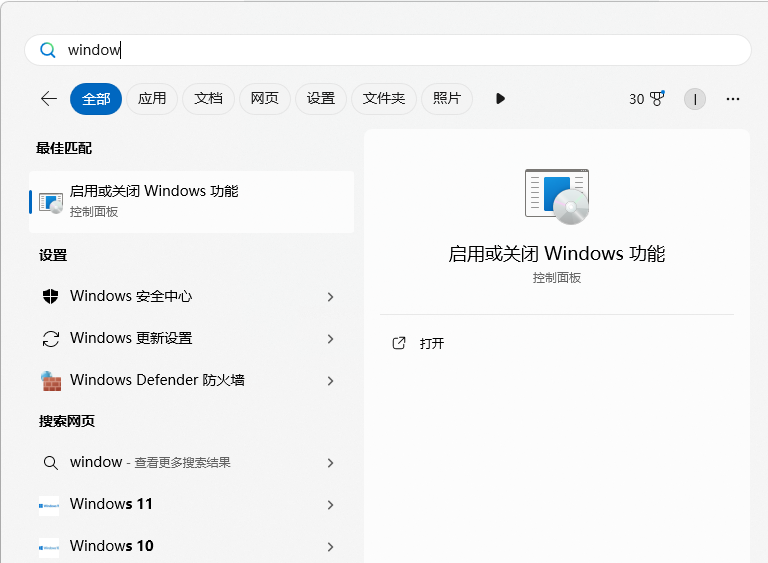Click the Windows 11 thumbnail icon

[x=49, y=506]
